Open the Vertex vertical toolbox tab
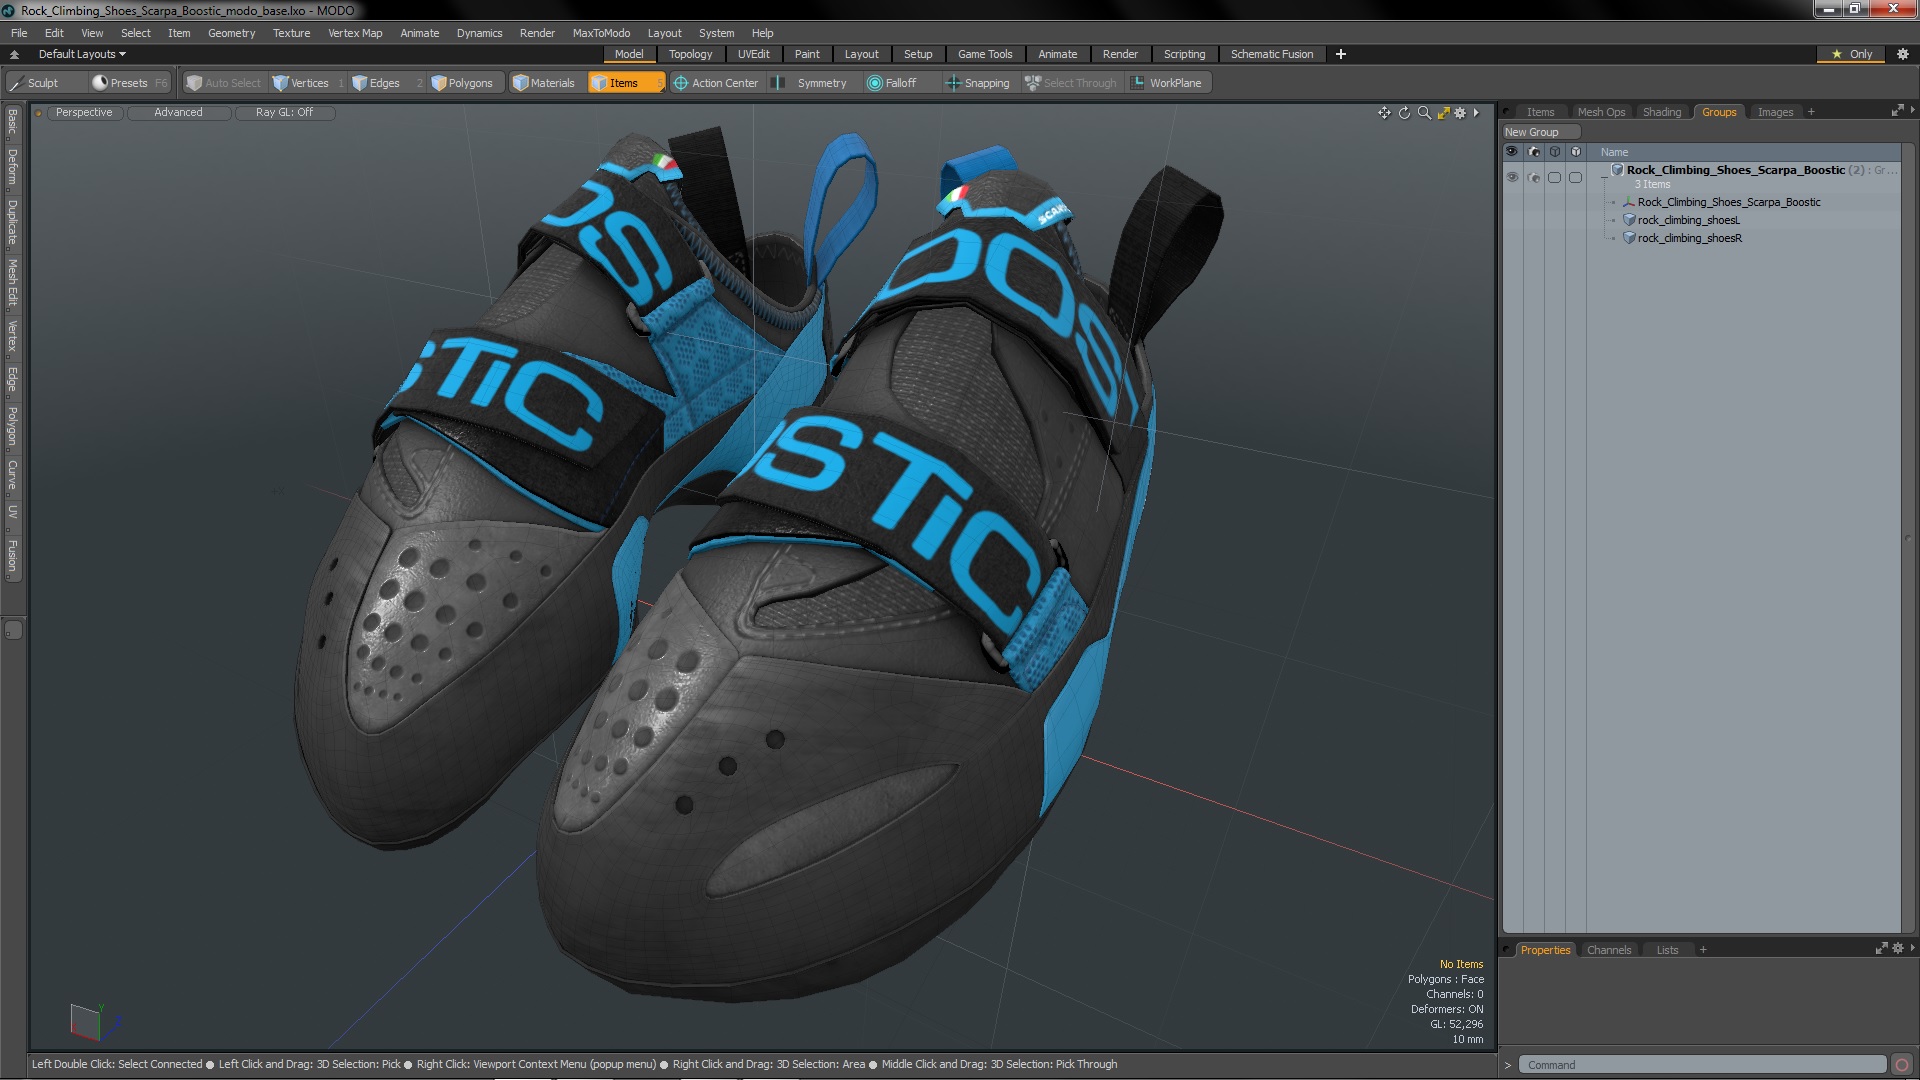The width and height of the screenshot is (1920, 1080). (12, 337)
